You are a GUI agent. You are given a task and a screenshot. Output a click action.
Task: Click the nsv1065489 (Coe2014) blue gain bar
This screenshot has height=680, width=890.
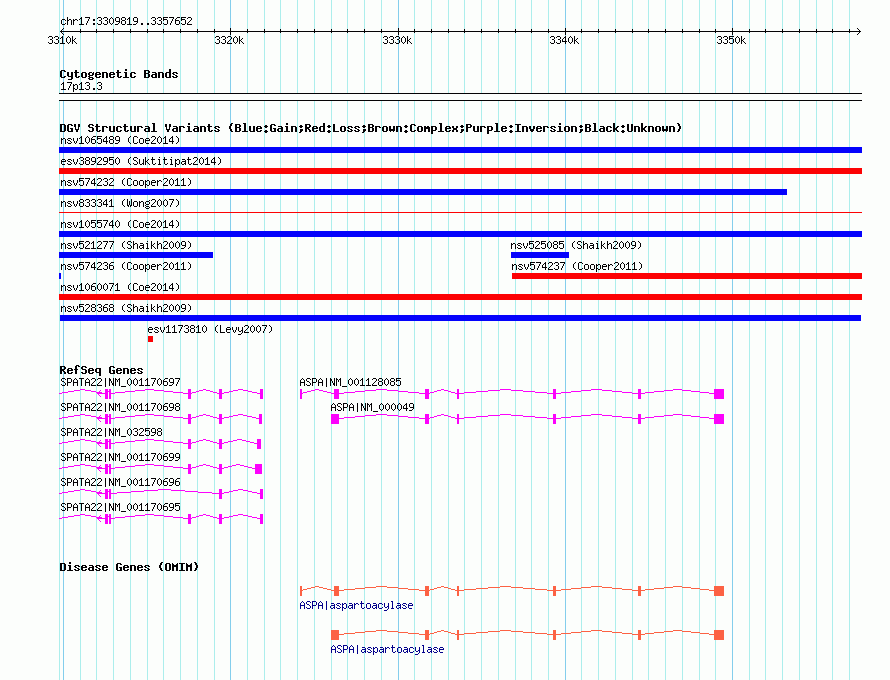tap(460, 150)
